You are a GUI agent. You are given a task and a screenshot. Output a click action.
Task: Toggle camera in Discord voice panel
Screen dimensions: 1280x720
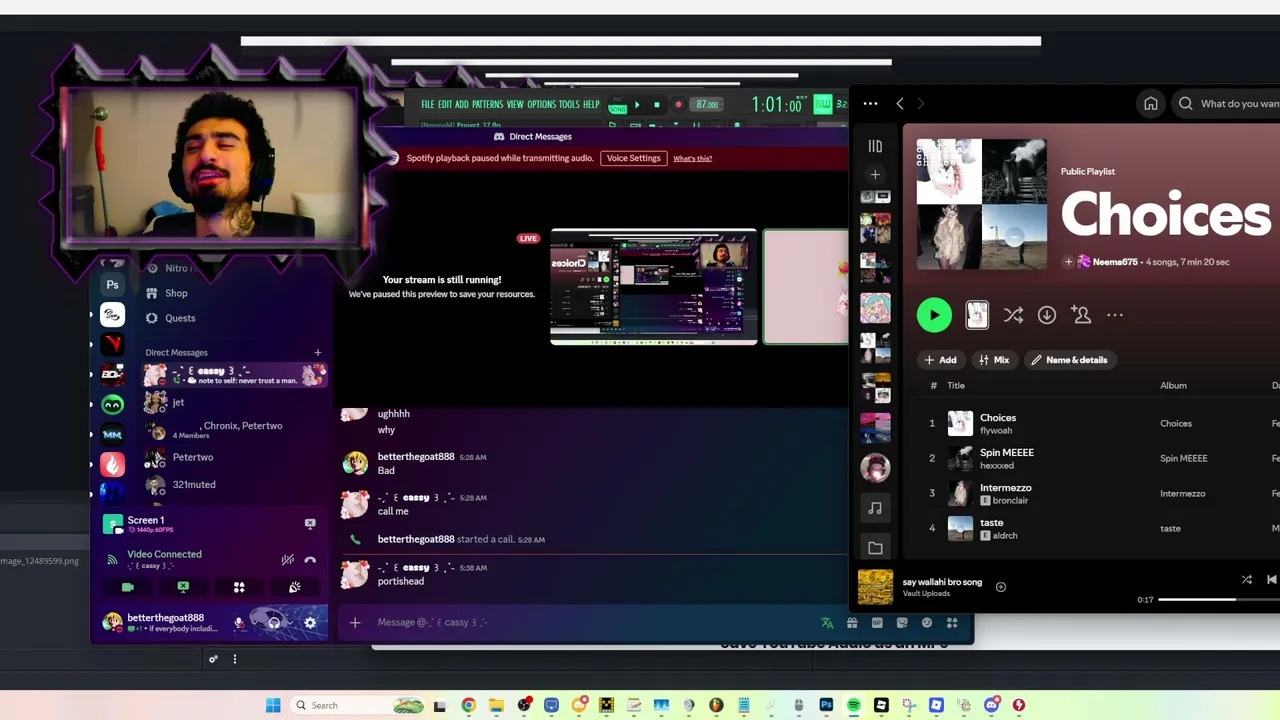[x=127, y=587]
